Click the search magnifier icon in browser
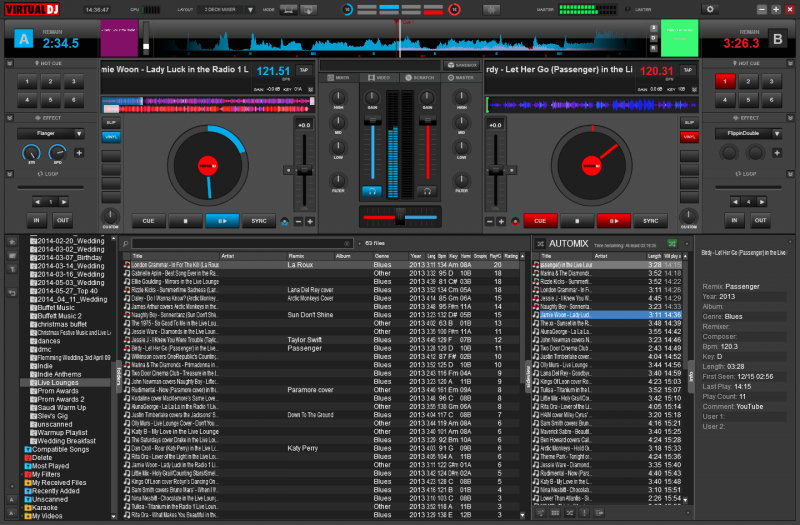 [126, 244]
